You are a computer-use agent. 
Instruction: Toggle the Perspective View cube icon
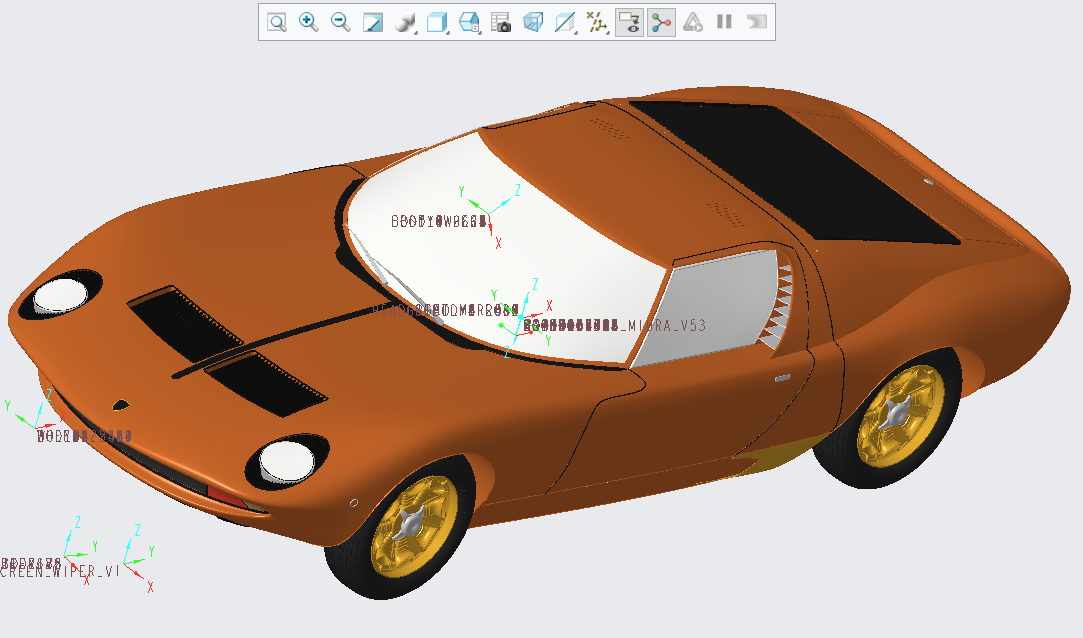click(533, 22)
